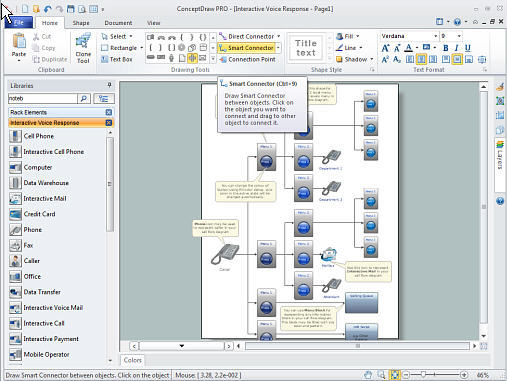Toggle Underline text formatting
The width and height of the screenshot is (507, 381).
468,48
